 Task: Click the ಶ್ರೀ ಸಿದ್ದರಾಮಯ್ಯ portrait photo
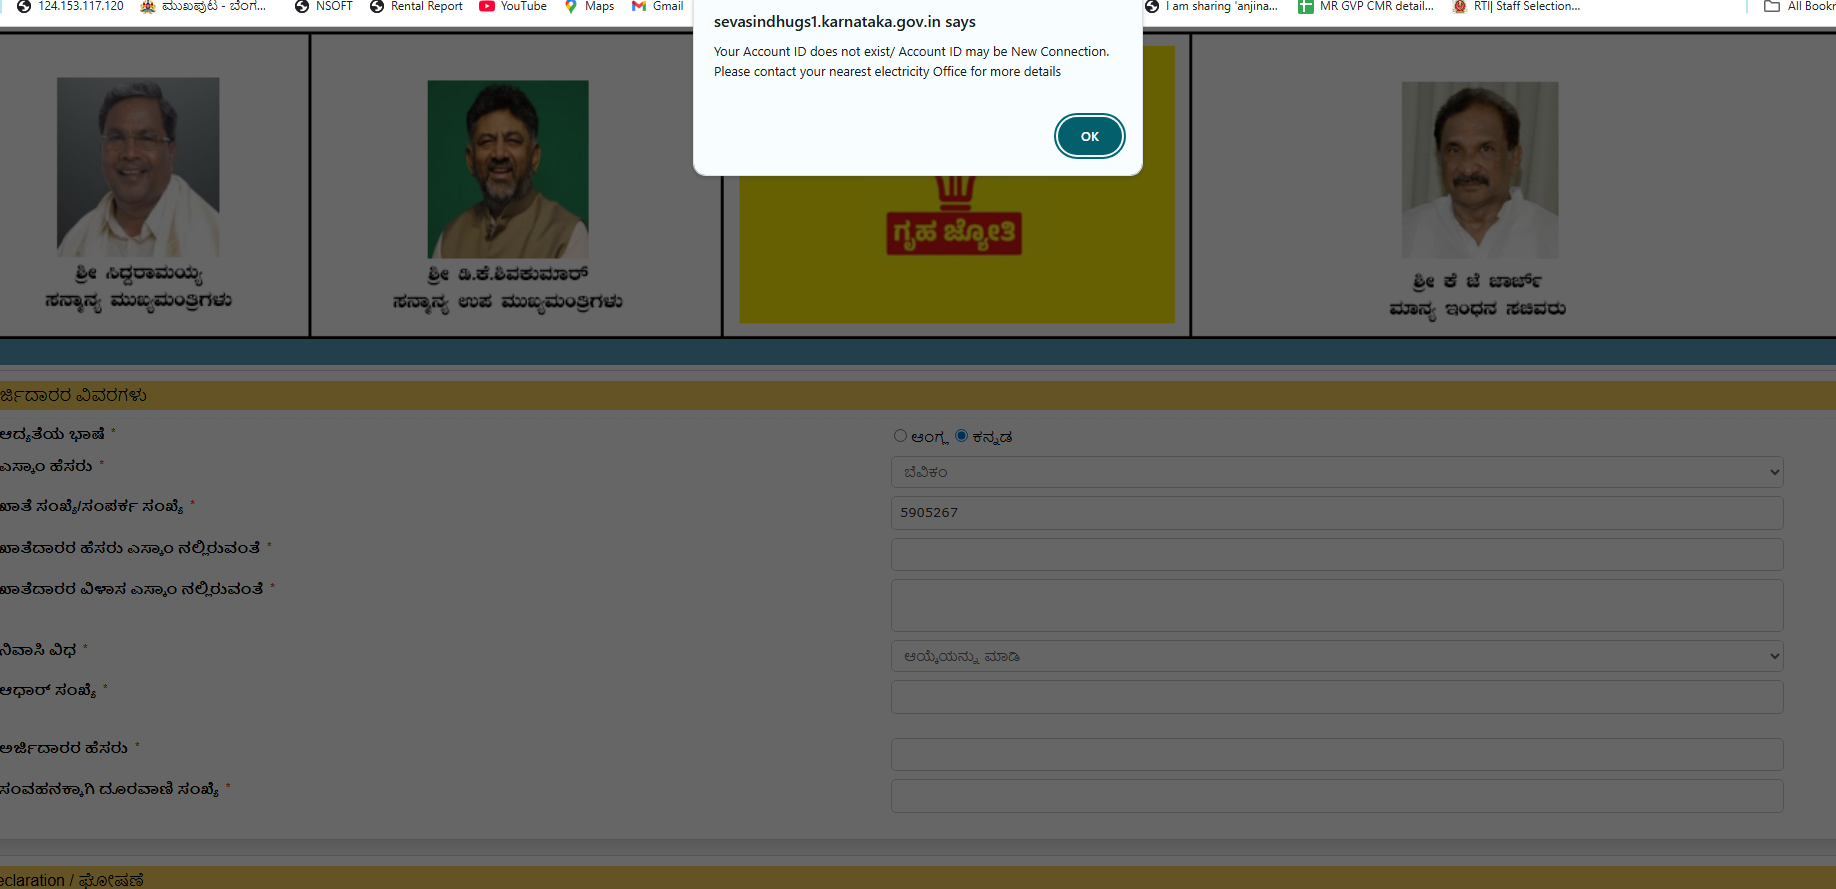point(138,167)
